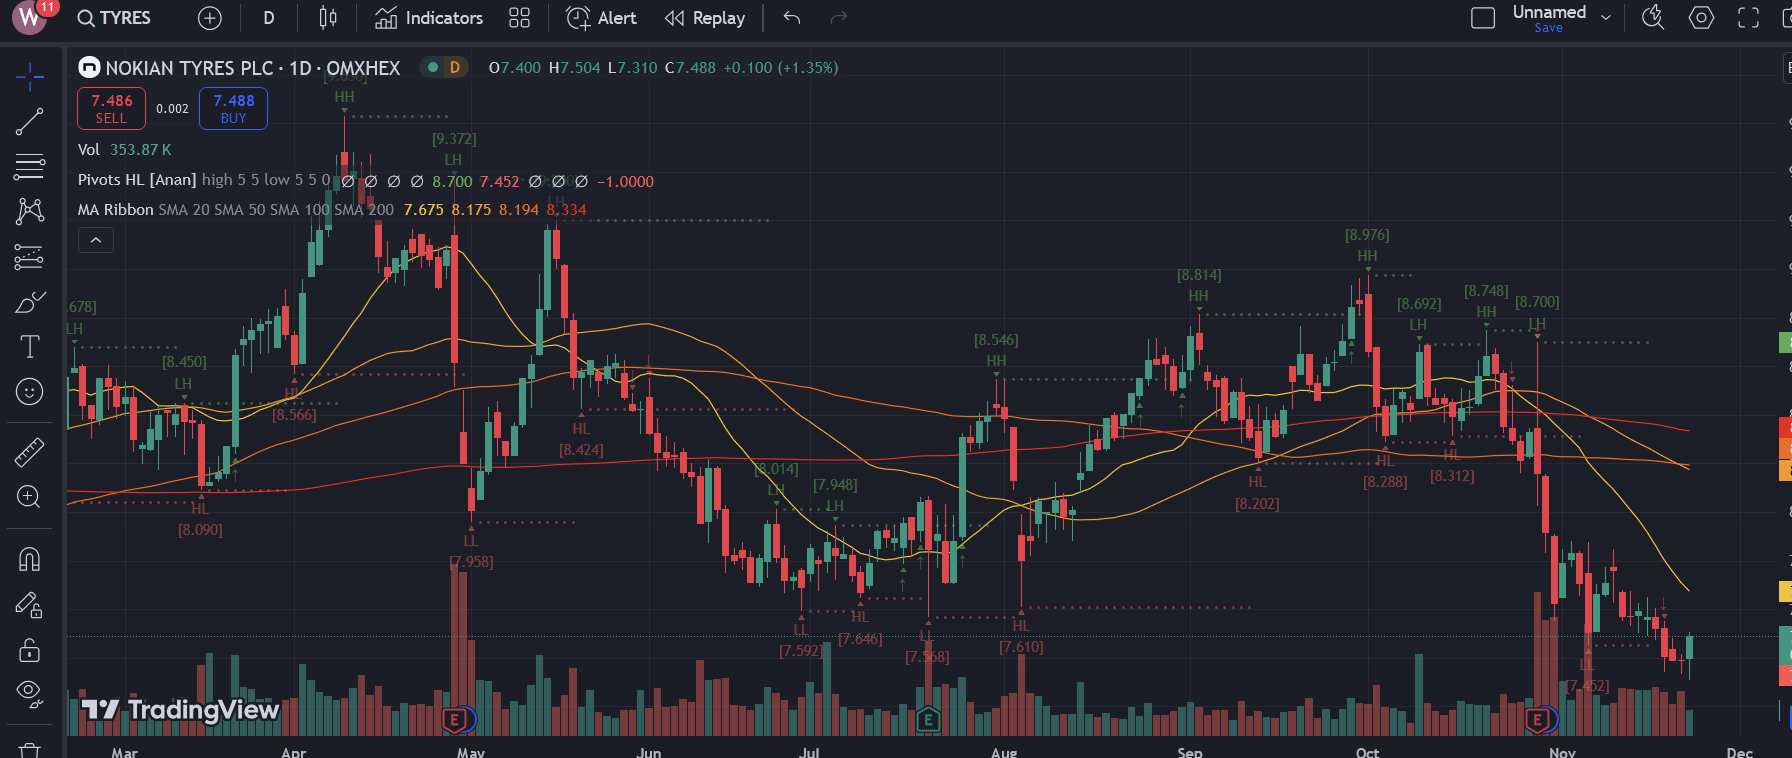This screenshot has height=758, width=1792.
Task: Create a new Alert
Action: [601, 18]
